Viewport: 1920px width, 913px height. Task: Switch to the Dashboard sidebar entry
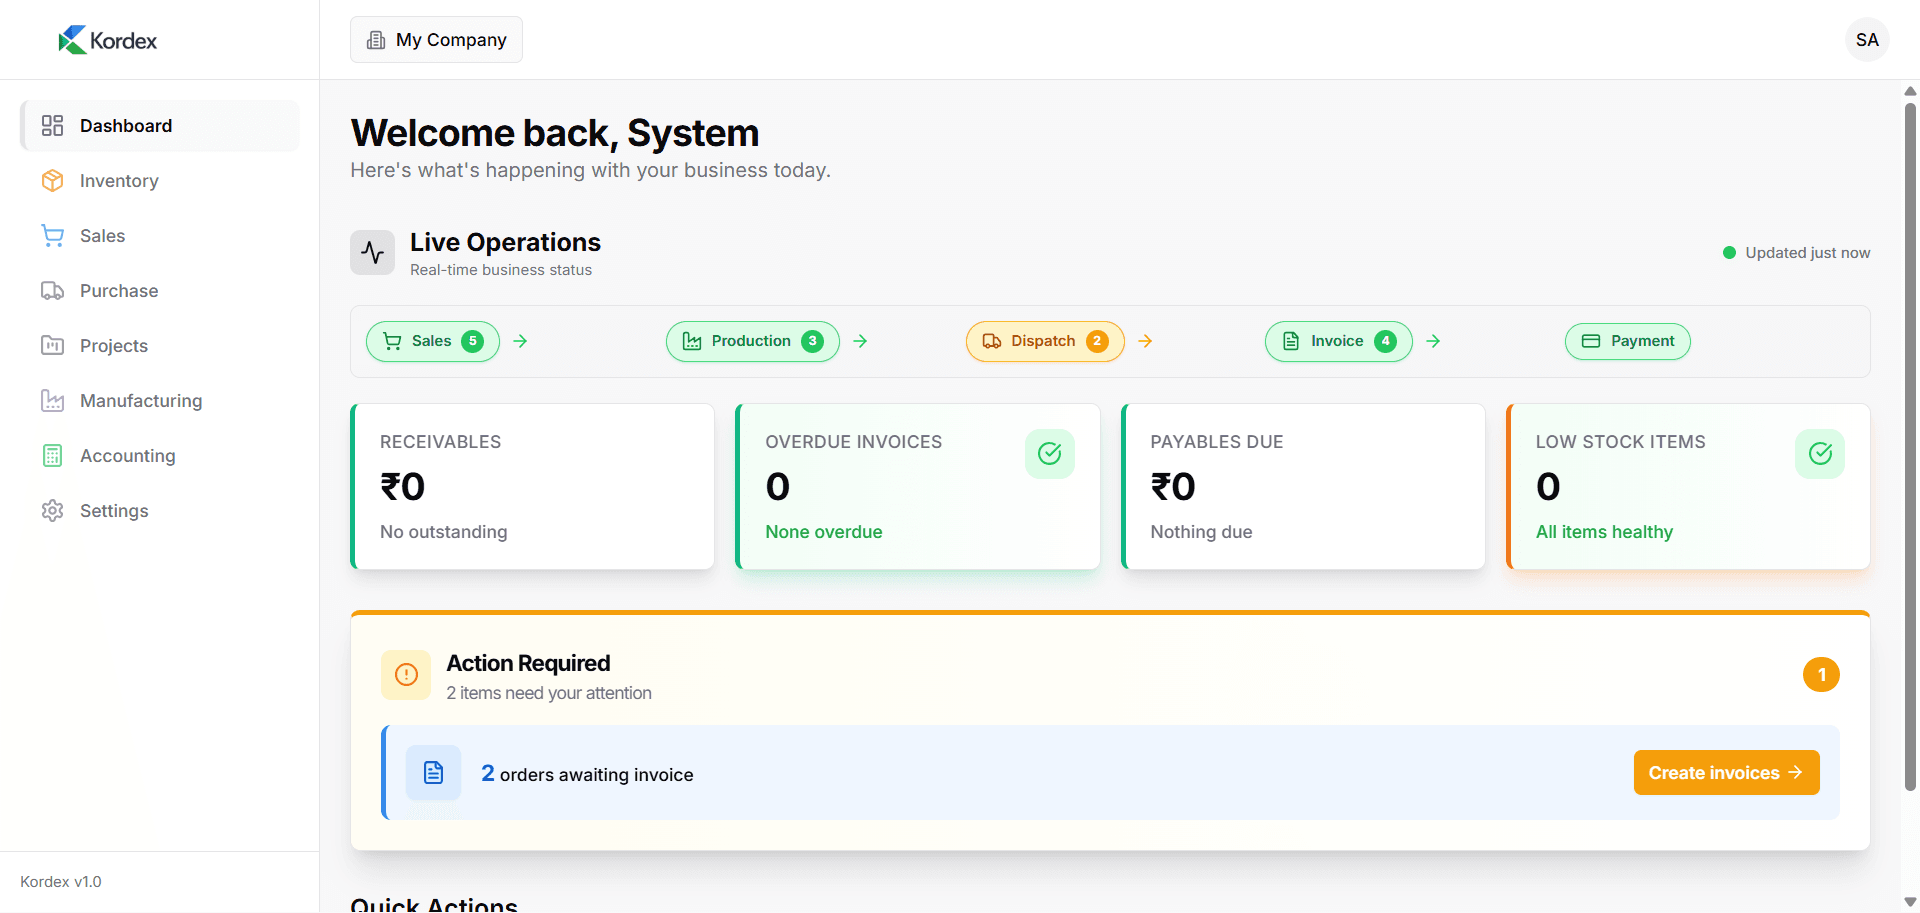[x=125, y=125]
